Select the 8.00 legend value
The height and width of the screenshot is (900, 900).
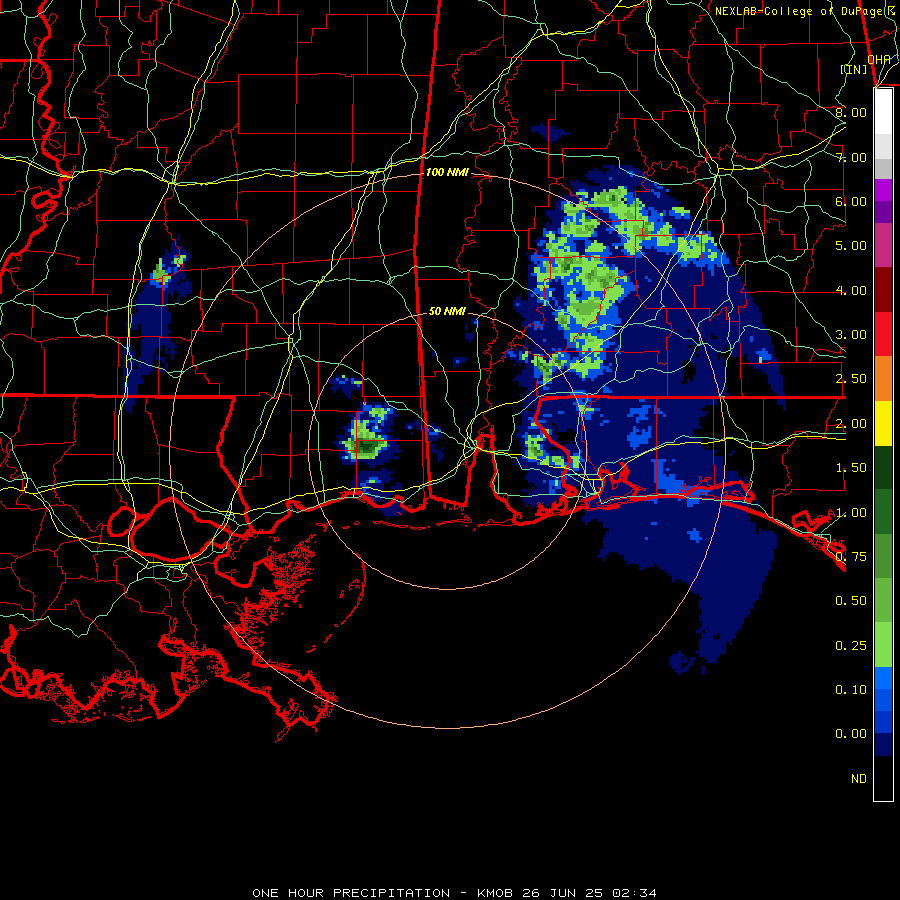(x=851, y=112)
